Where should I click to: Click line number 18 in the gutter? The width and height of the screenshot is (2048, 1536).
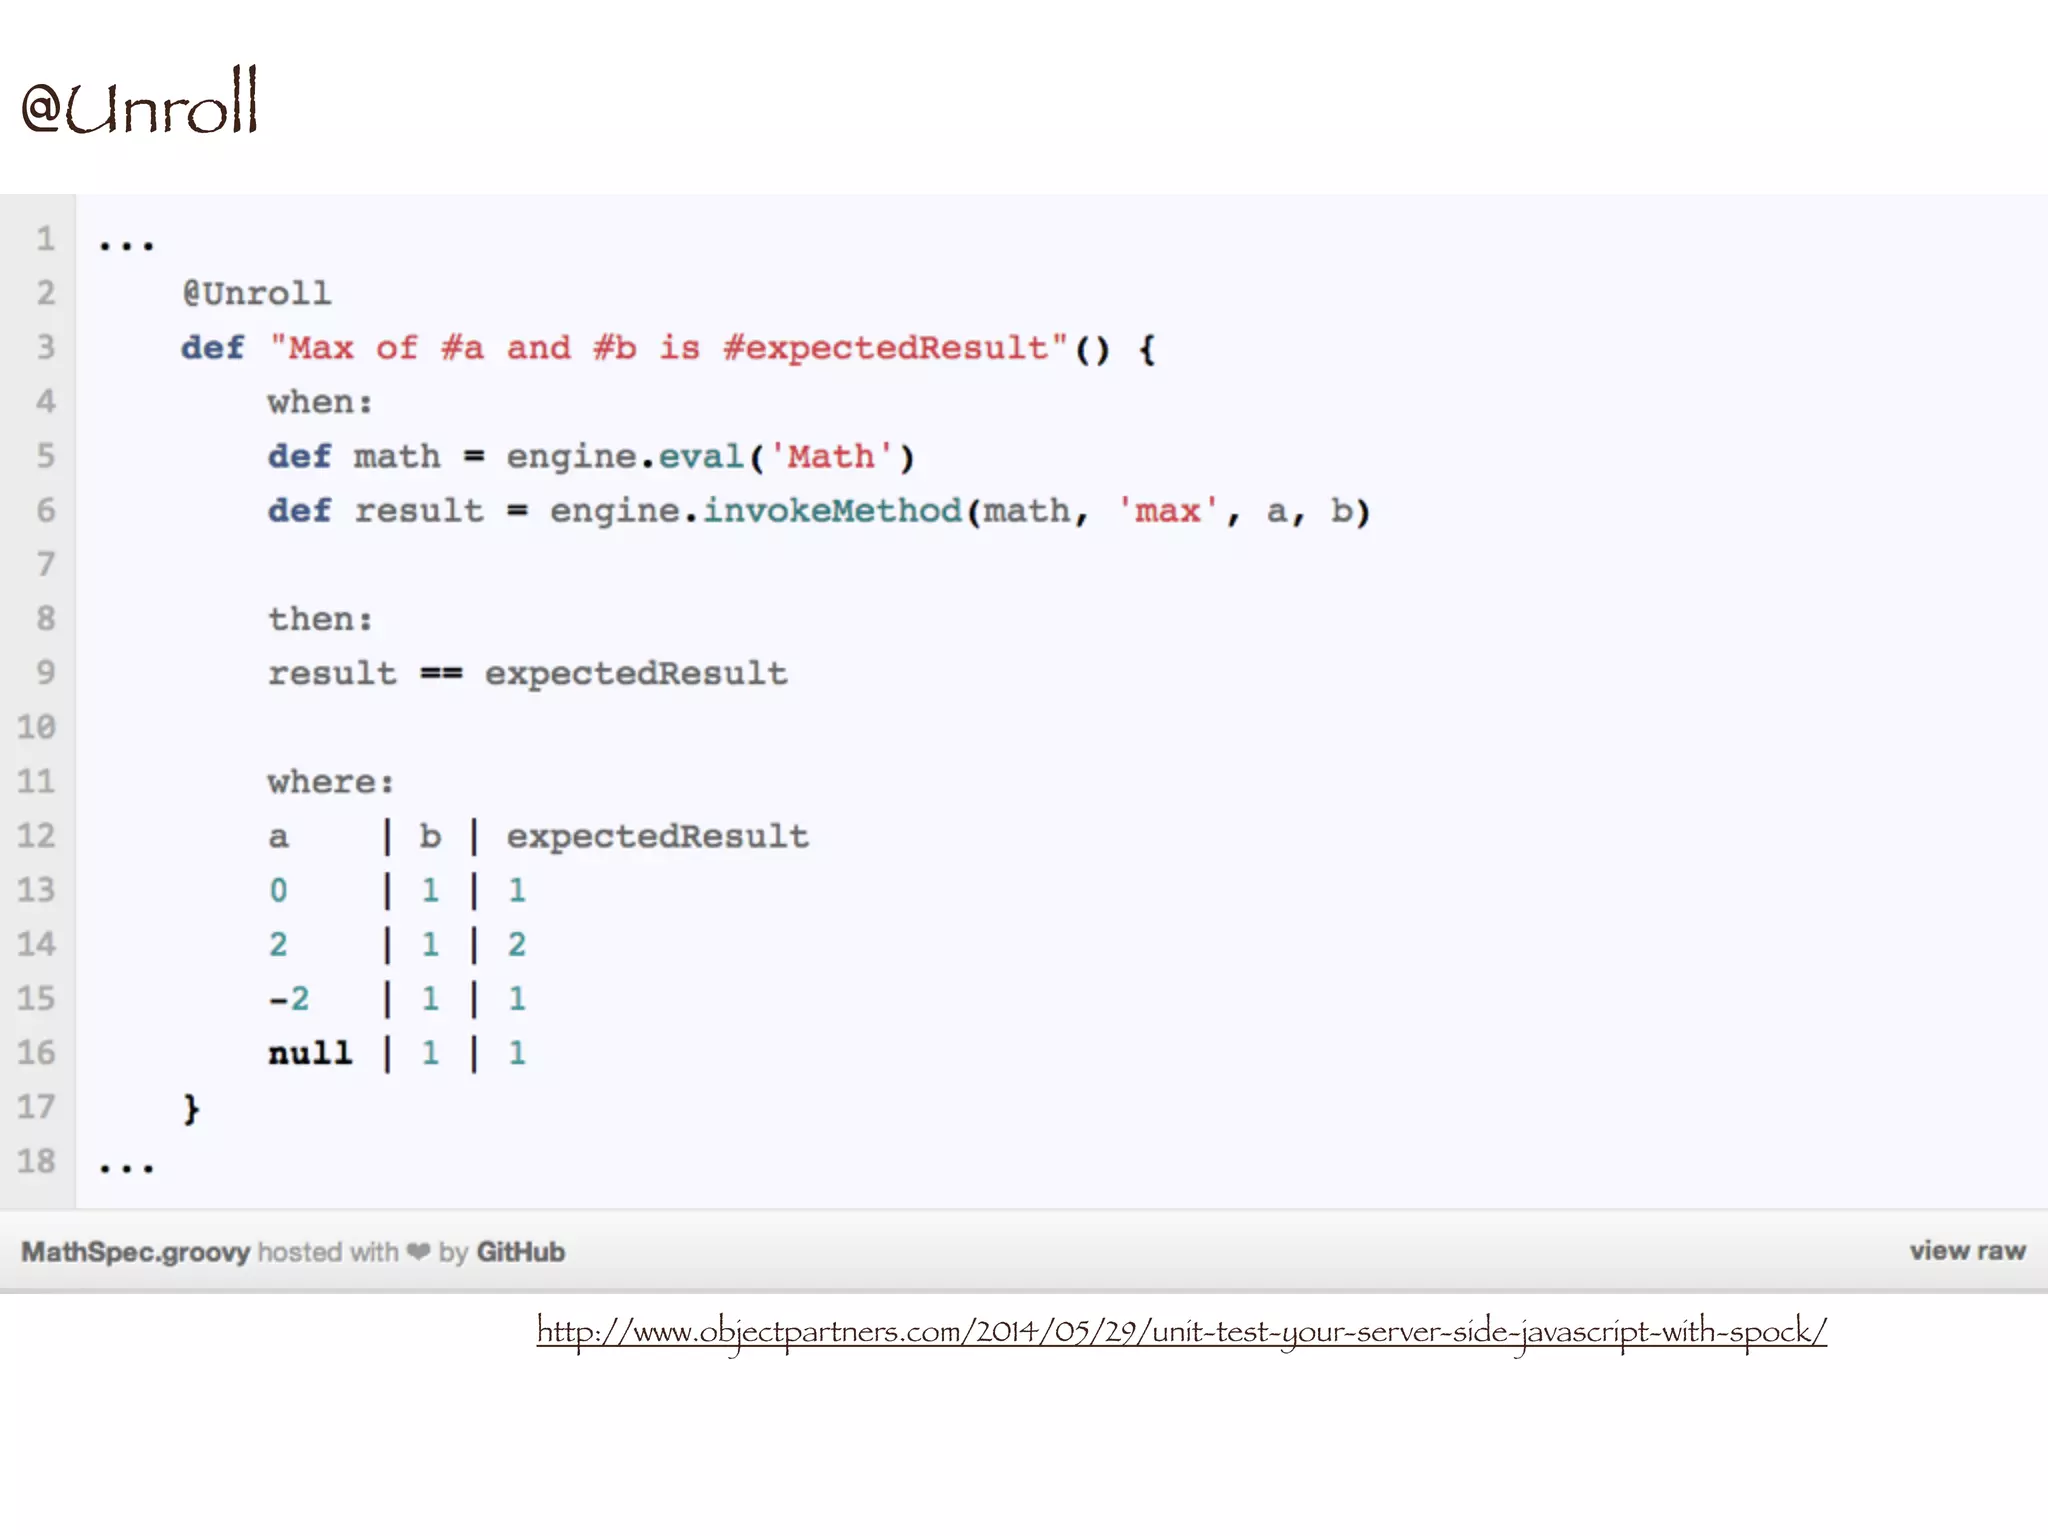coord(36,1161)
